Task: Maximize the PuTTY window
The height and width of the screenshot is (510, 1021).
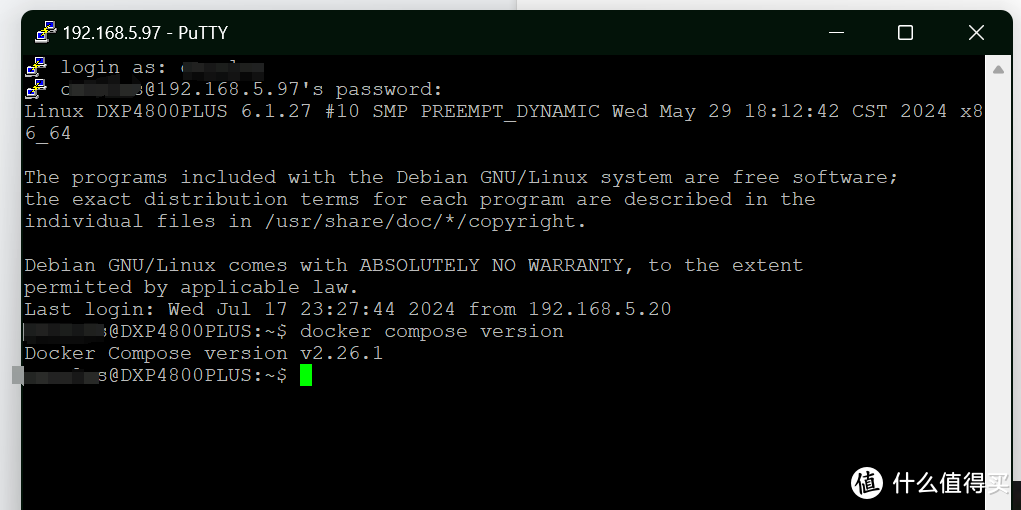Action: click(905, 32)
